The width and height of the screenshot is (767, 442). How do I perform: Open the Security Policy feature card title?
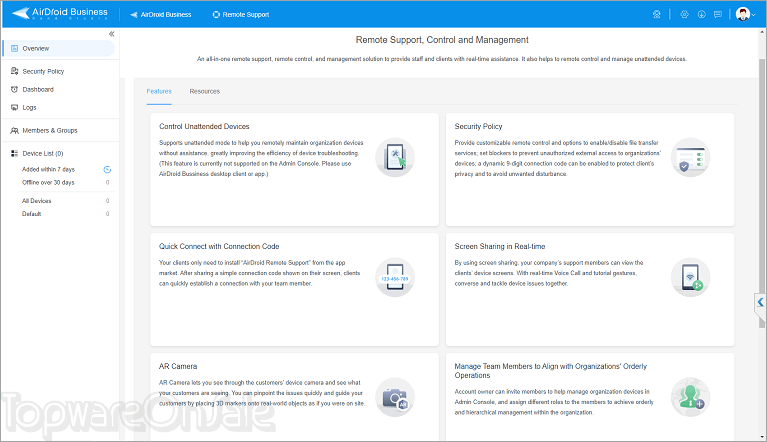tap(478, 126)
